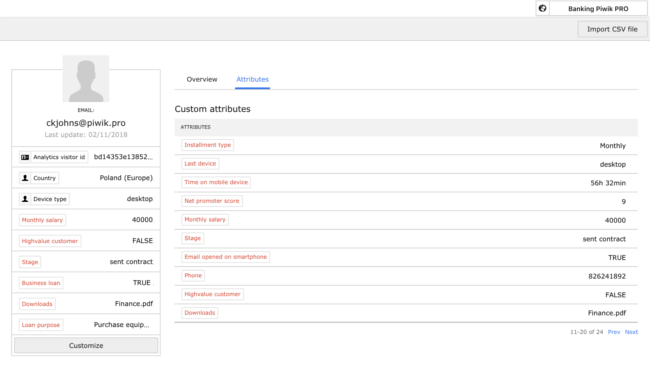Viewport: 650px width, 366px height.
Task: Click the Installment type attribute tag
Action: 207,145
